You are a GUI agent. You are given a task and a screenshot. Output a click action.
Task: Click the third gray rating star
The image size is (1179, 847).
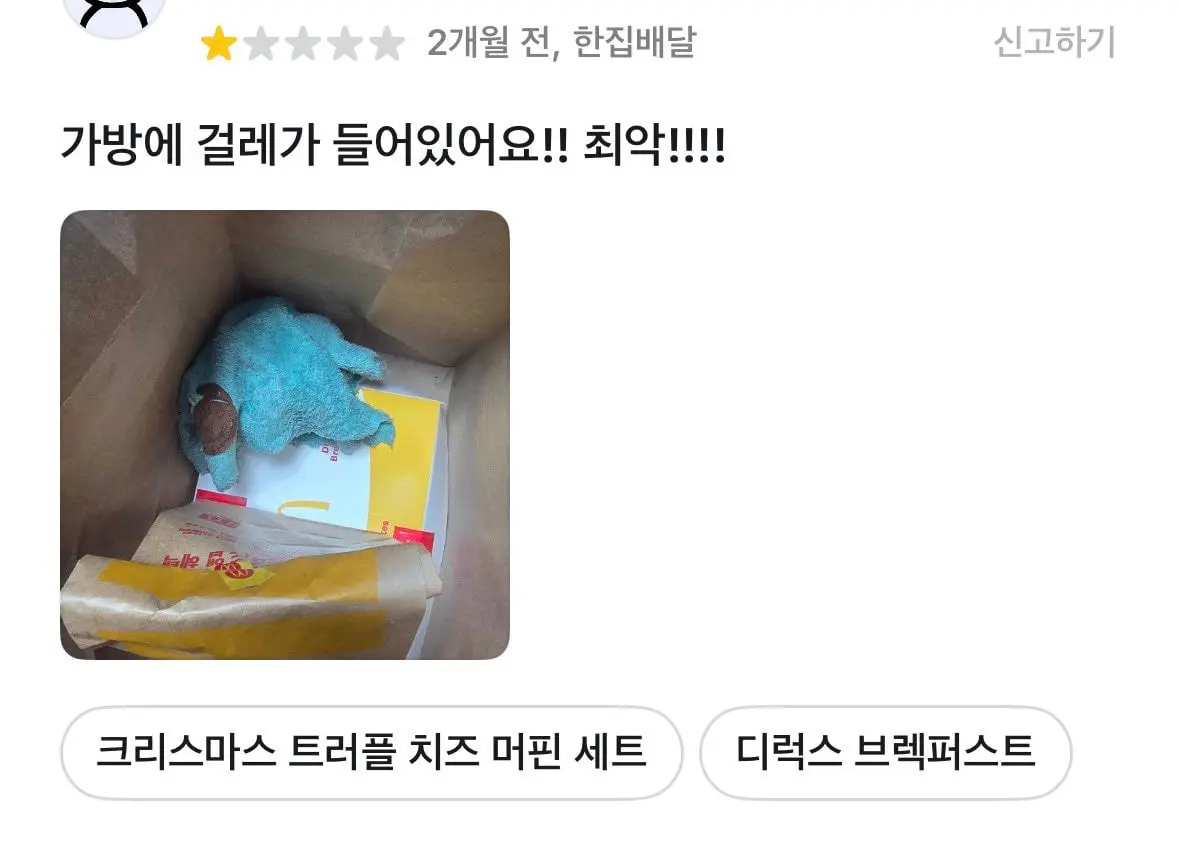pyautogui.click(x=303, y=43)
